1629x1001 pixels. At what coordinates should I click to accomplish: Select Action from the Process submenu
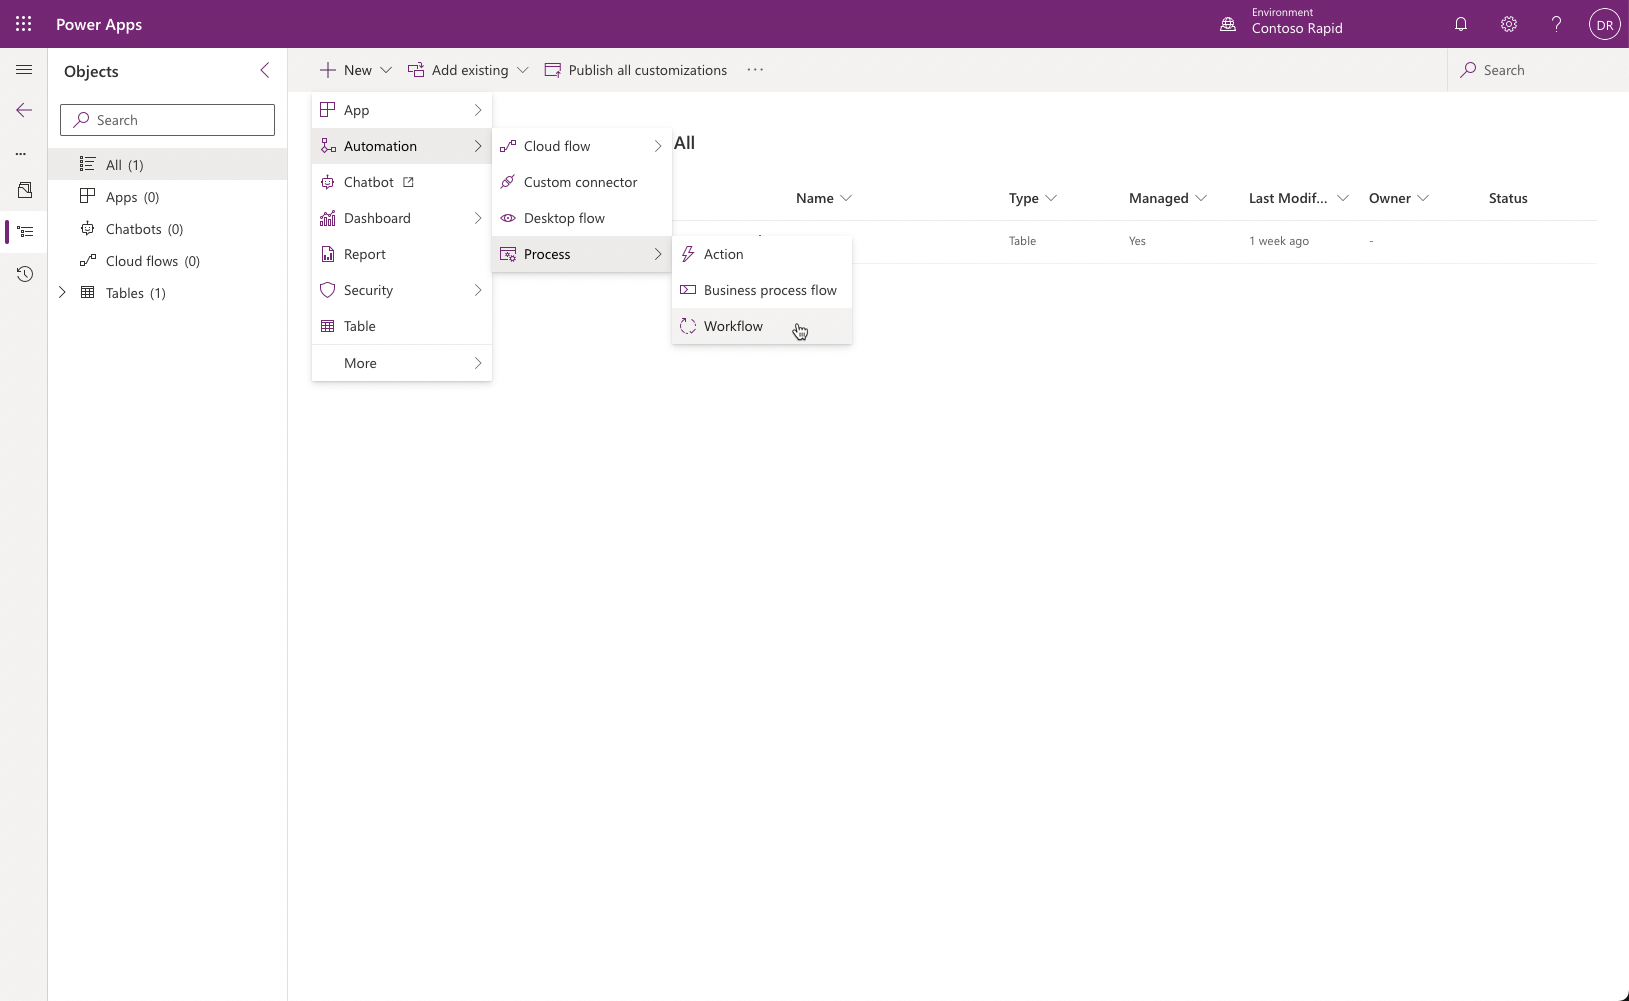pos(724,254)
